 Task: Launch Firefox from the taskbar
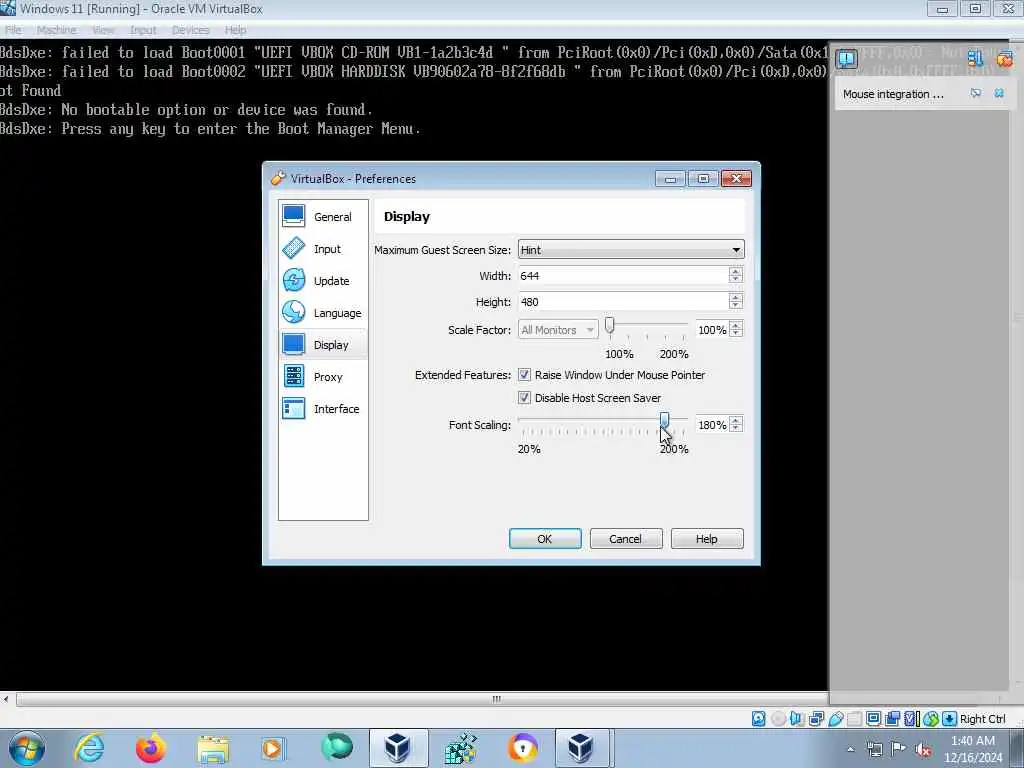150,748
